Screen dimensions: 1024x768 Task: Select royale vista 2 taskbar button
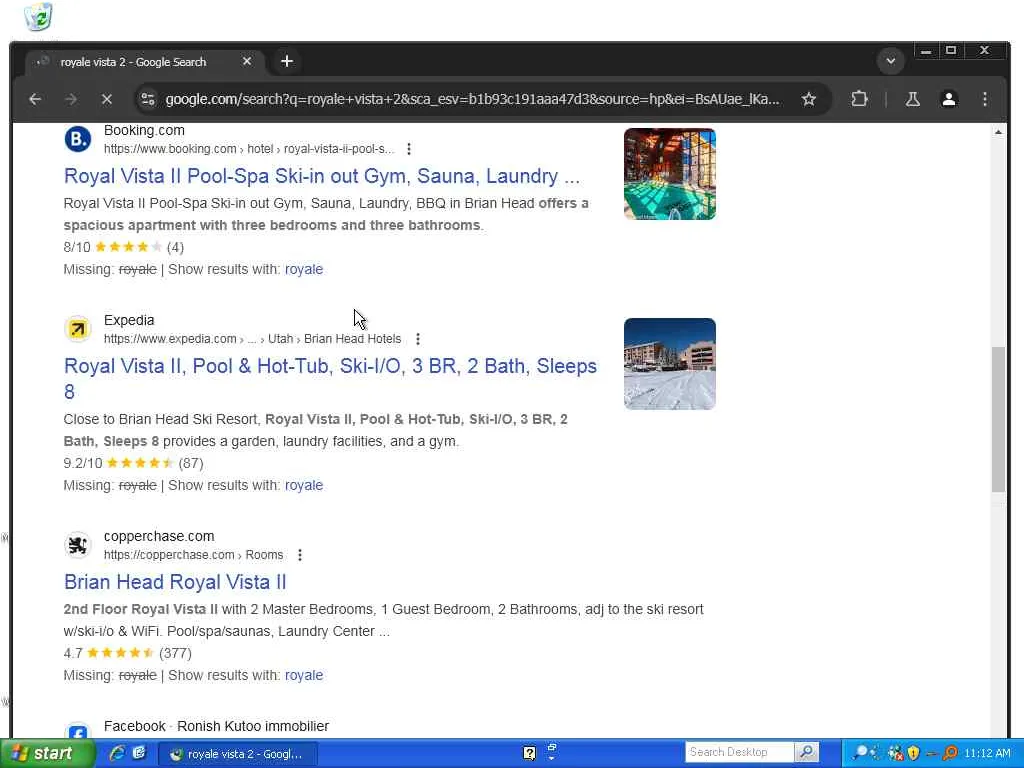coord(239,754)
